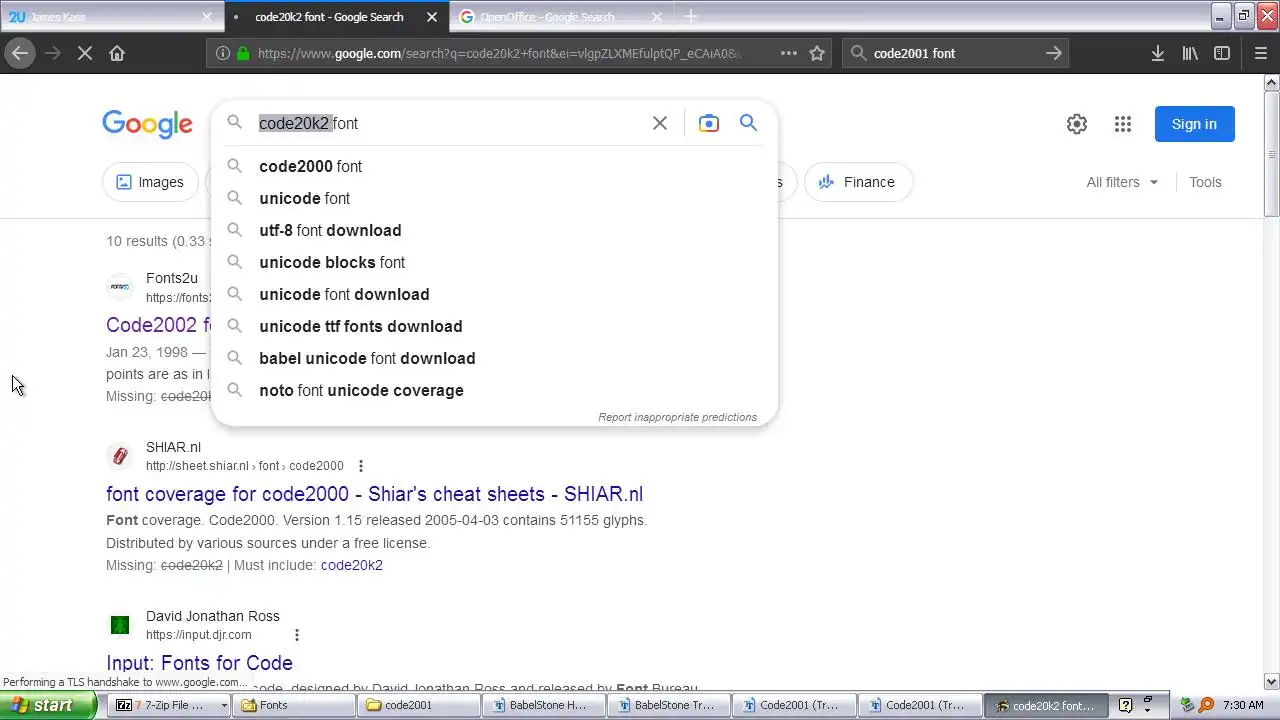Open page actions three-dot menu in address bar

click(x=788, y=53)
